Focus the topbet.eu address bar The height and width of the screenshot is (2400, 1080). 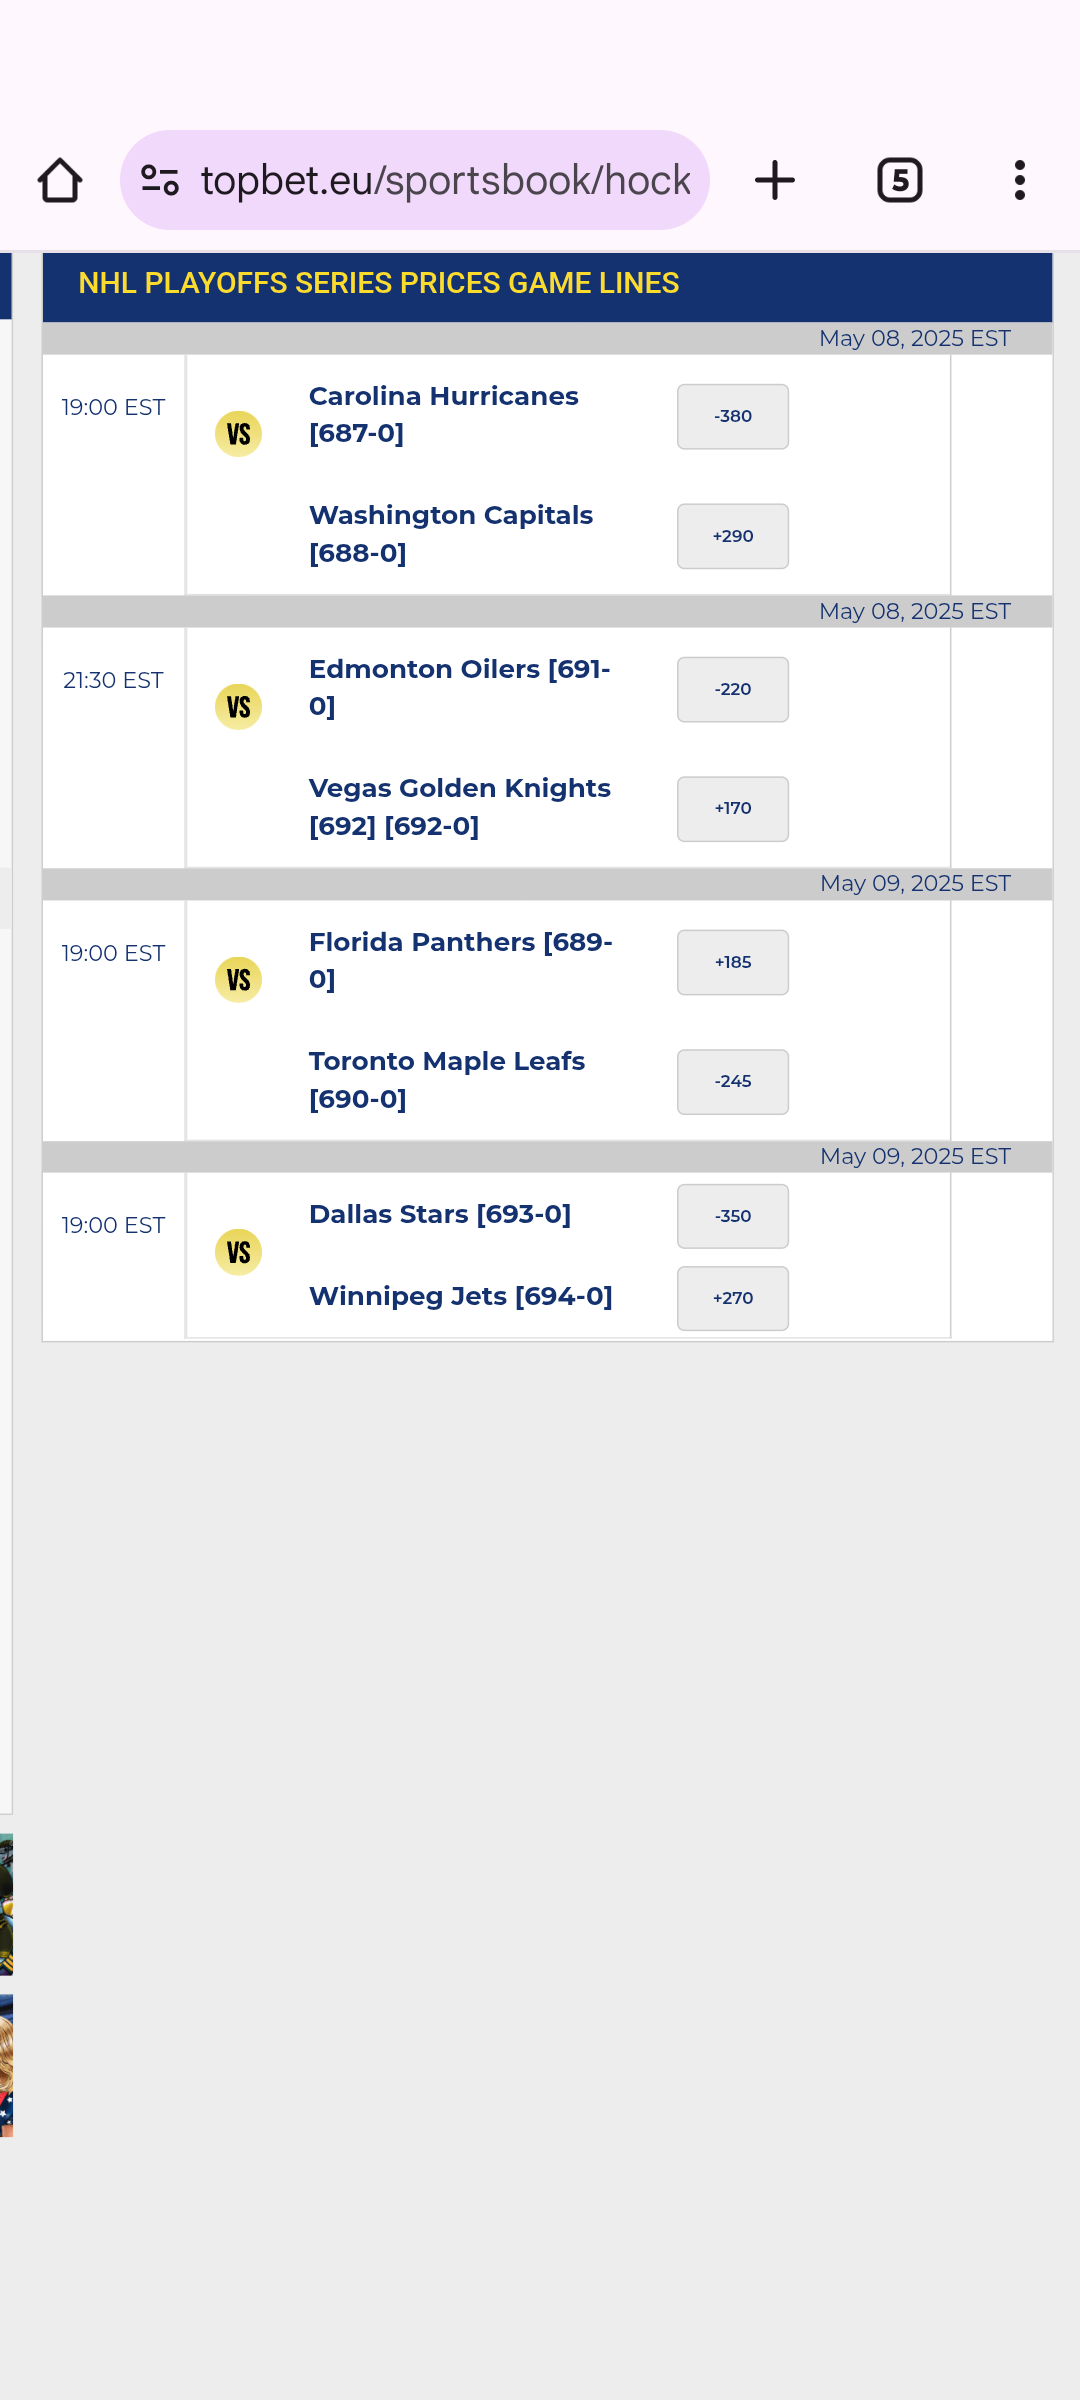coord(445,180)
